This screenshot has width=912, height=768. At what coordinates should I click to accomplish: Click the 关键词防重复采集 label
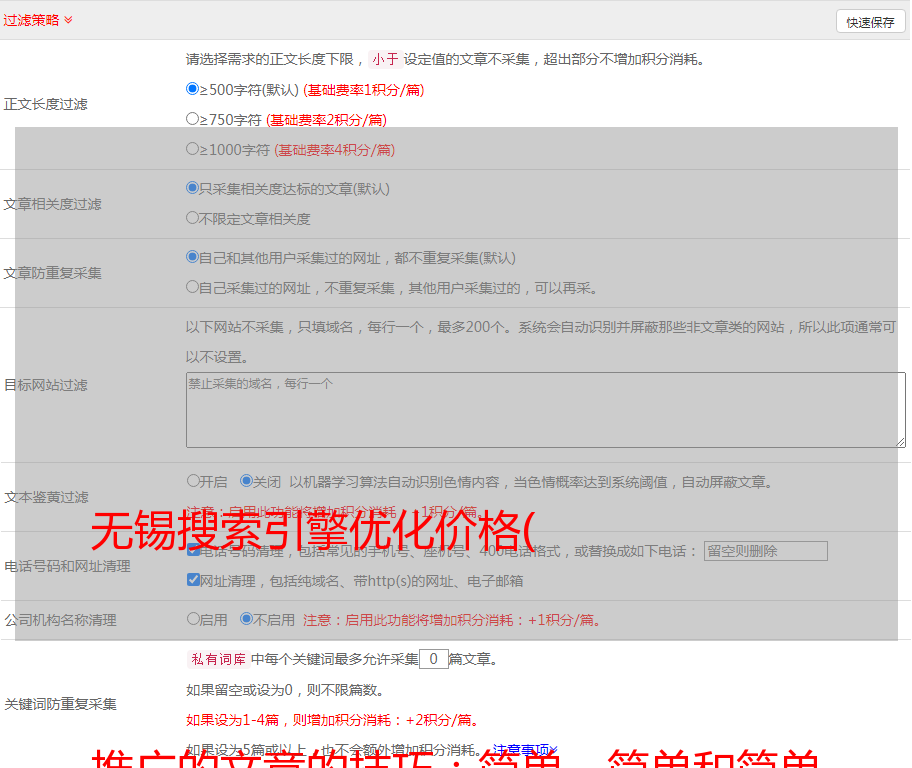point(60,704)
